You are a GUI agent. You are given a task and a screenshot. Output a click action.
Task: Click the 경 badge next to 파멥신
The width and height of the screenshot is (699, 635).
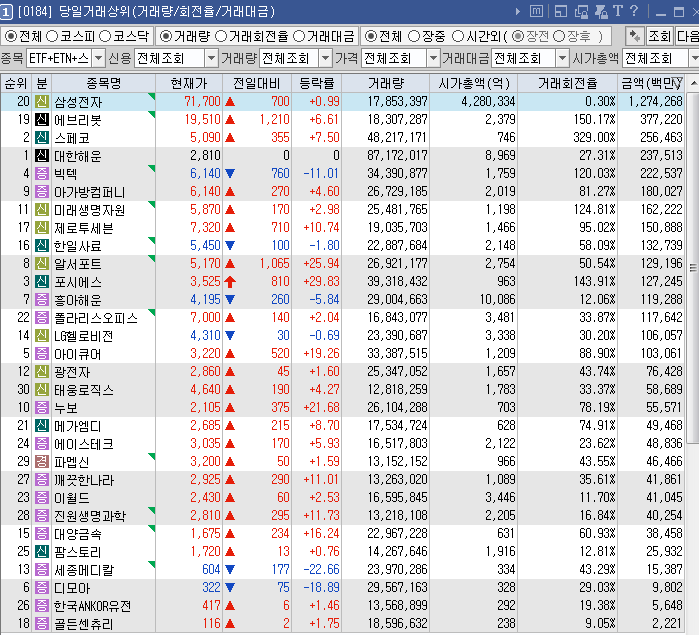[x=42, y=462]
